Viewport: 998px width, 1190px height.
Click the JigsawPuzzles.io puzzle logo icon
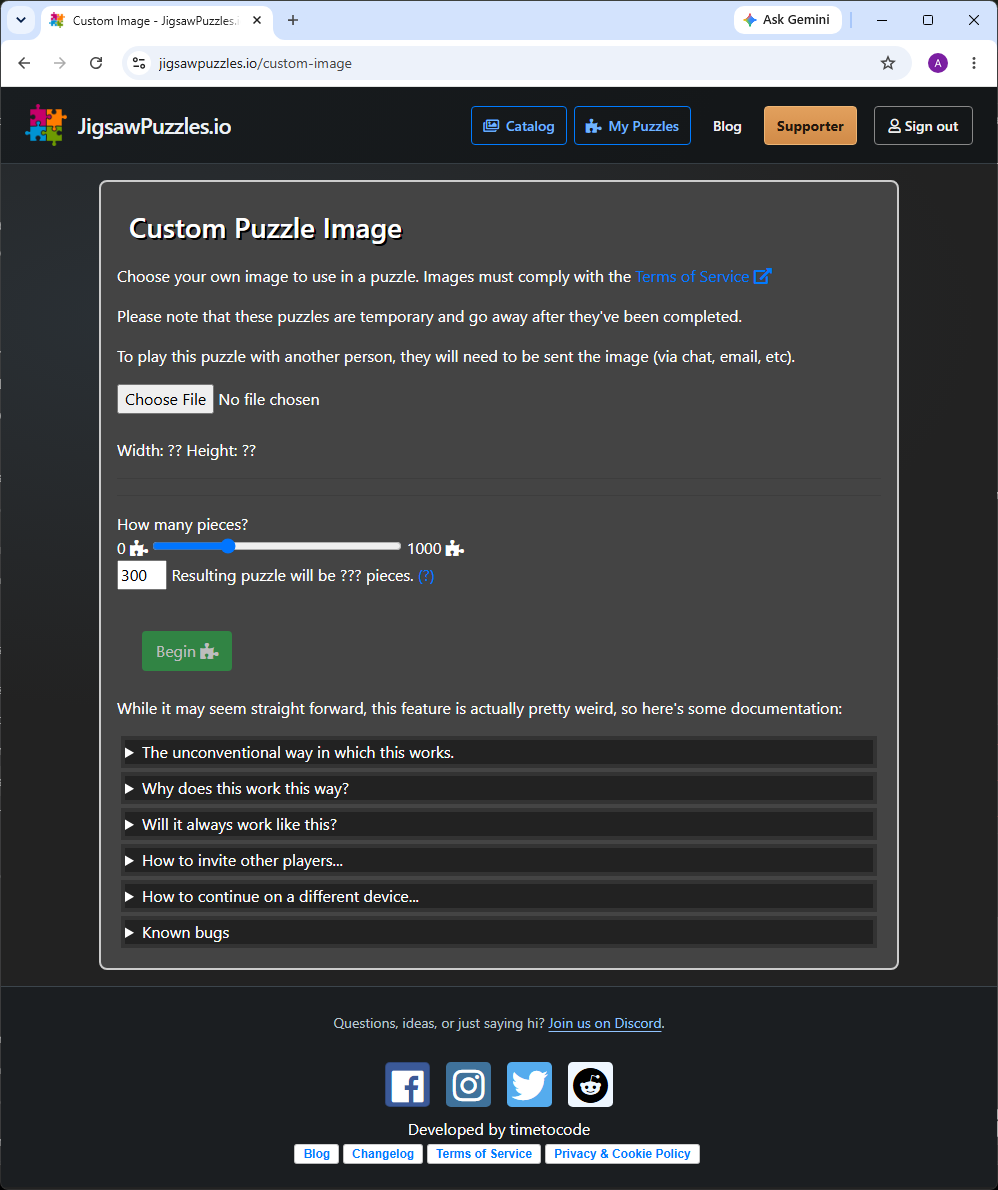point(46,125)
